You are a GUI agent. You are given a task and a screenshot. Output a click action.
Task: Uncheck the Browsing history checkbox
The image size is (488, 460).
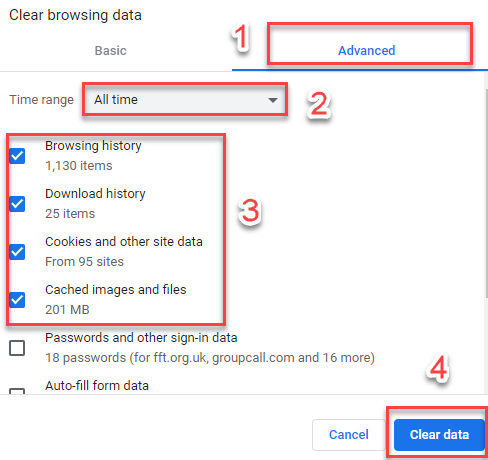17,156
